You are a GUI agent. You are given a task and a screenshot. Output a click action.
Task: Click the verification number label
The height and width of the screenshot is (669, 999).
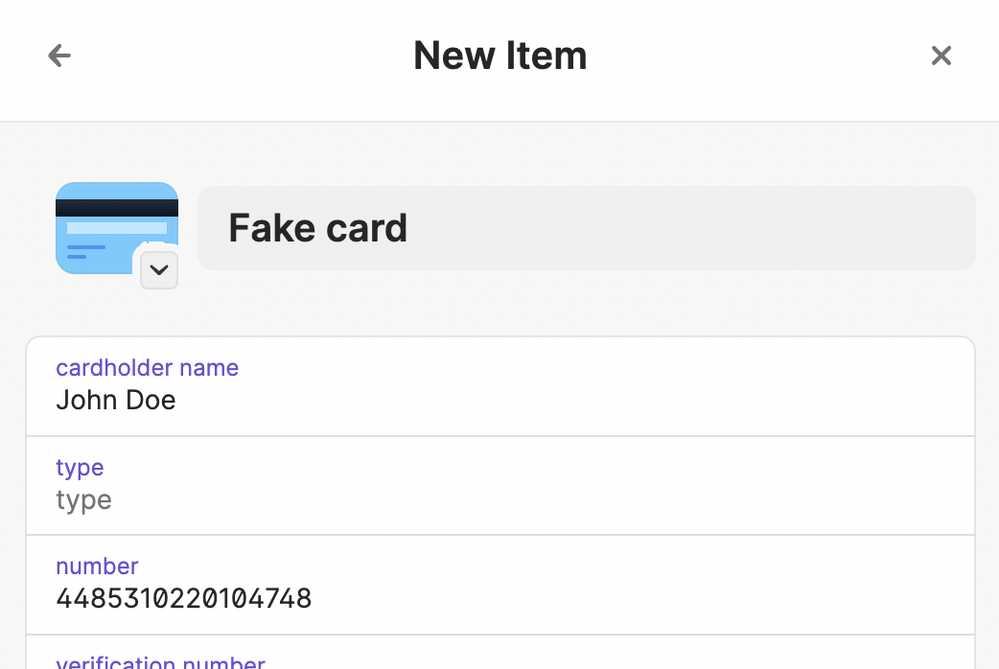click(161, 663)
